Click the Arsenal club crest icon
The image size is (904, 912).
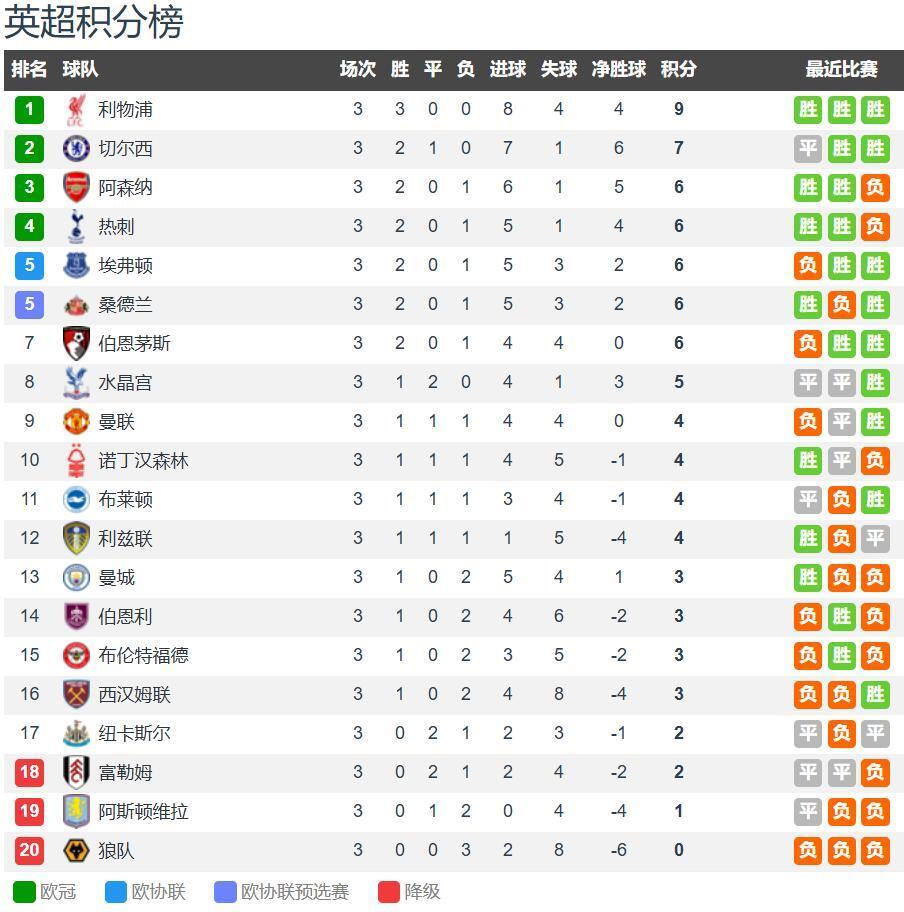pyautogui.click(x=76, y=187)
